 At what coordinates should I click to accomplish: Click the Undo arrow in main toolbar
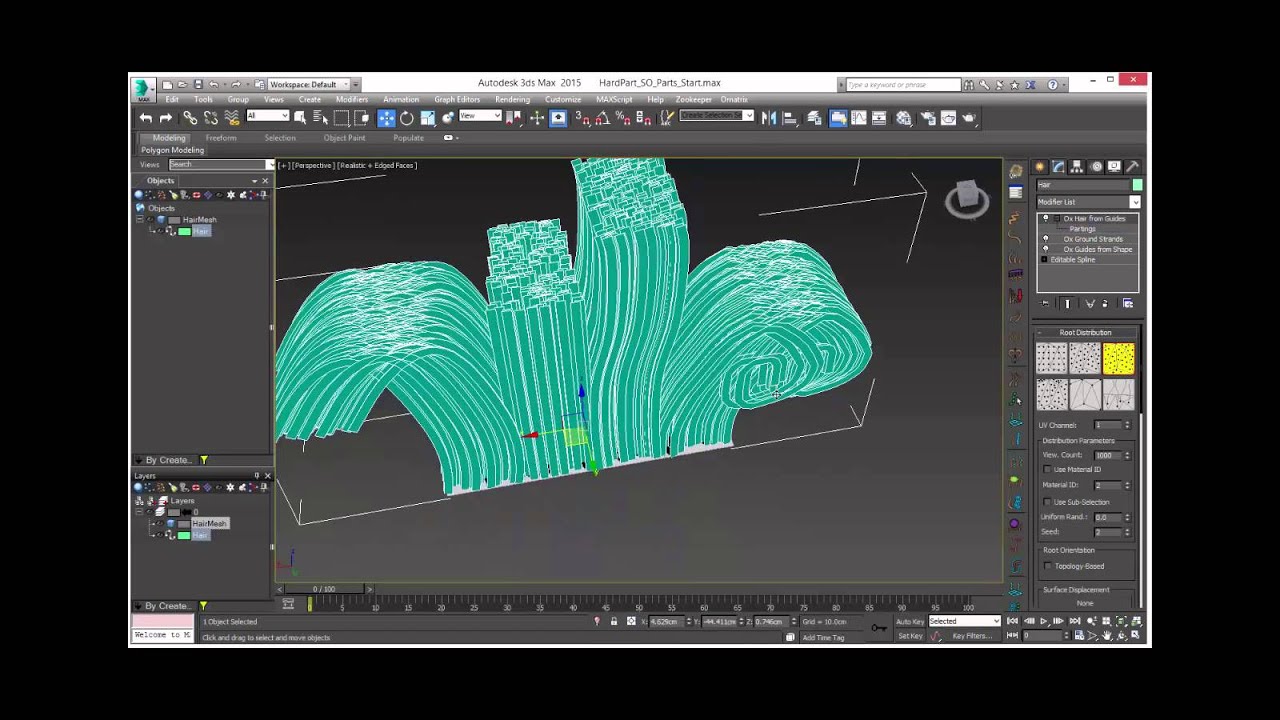click(x=146, y=118)
